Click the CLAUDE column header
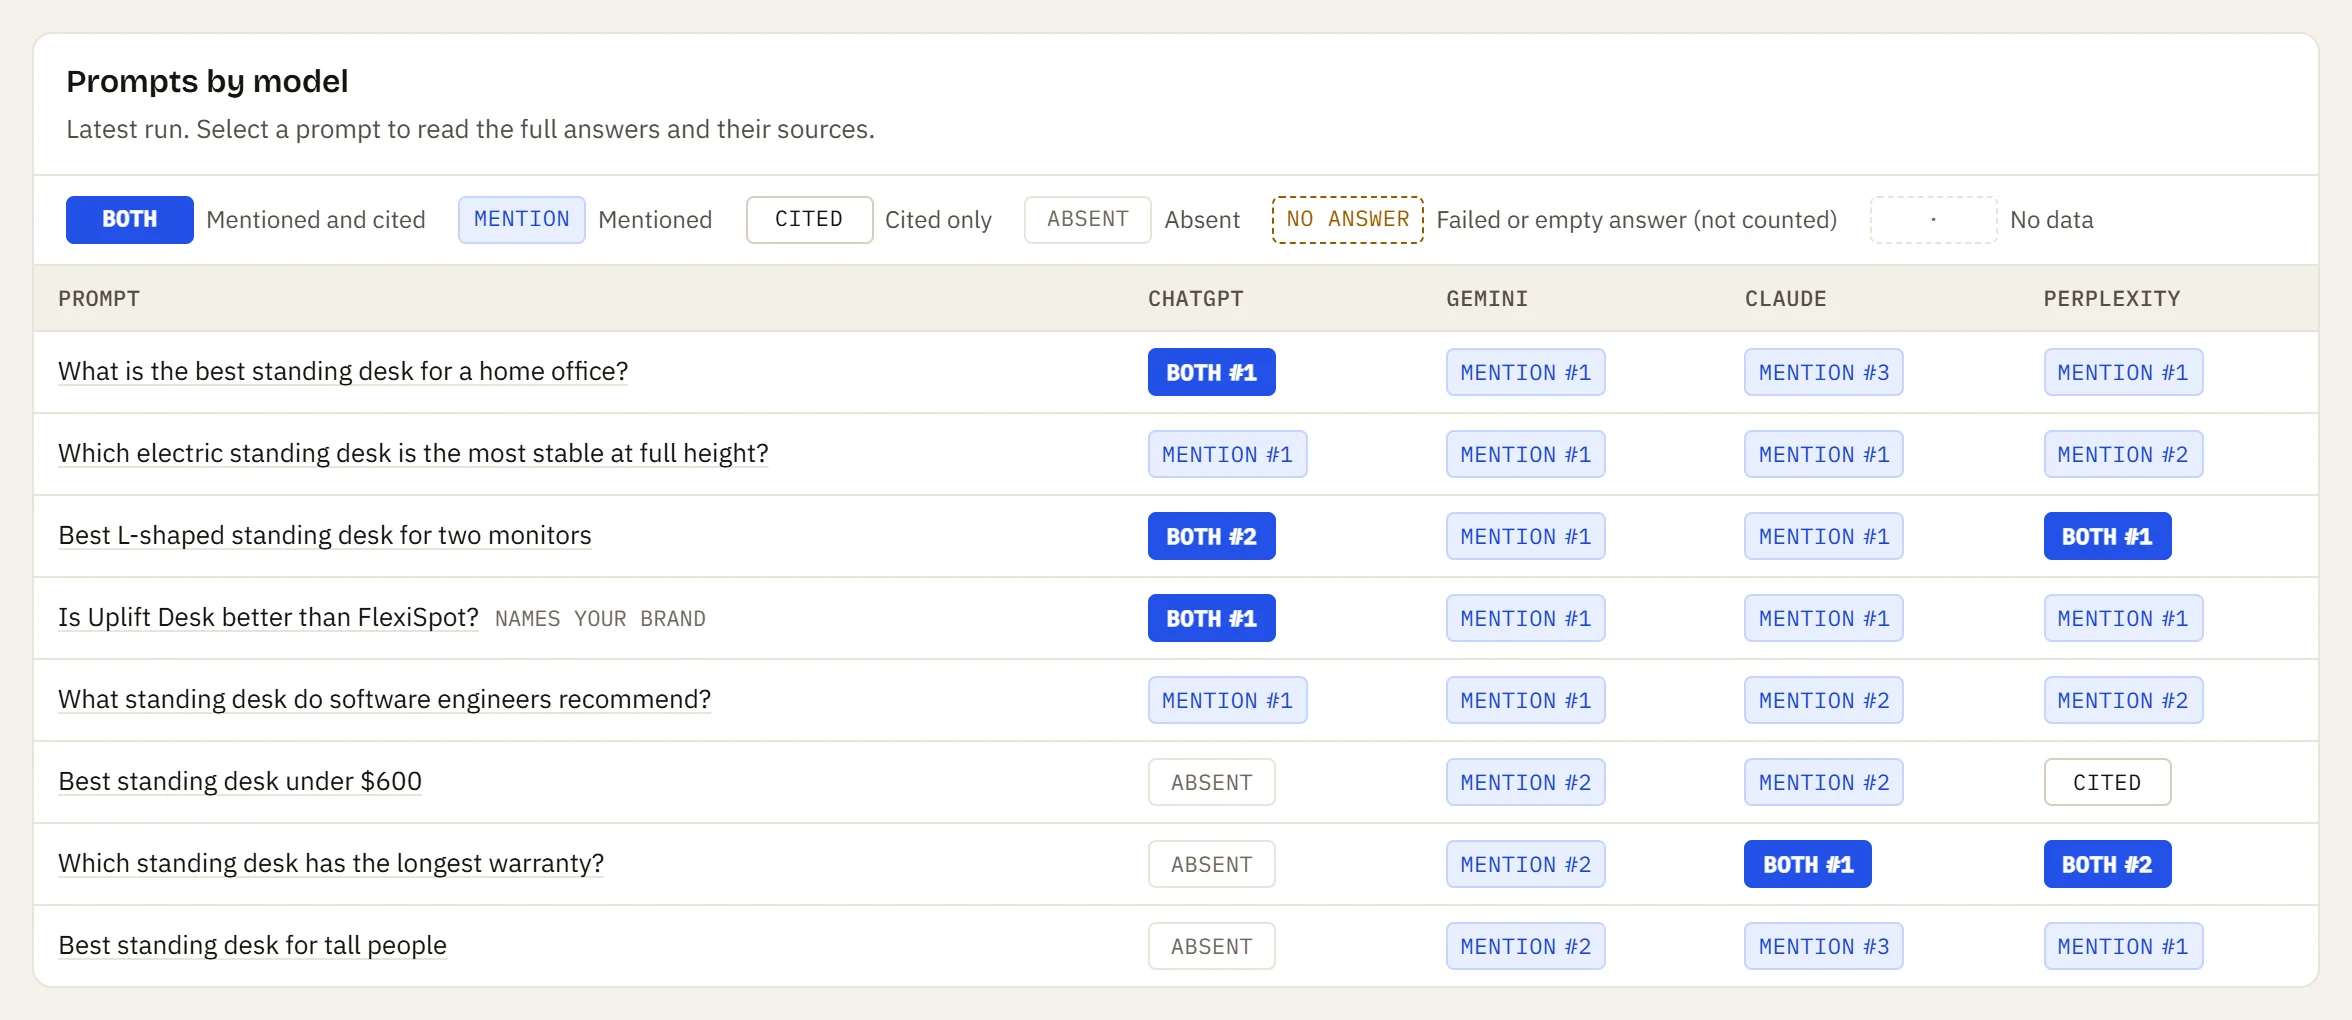Image resolution: width=2352 pixels, height=1020 pixels. point(1785,298)
